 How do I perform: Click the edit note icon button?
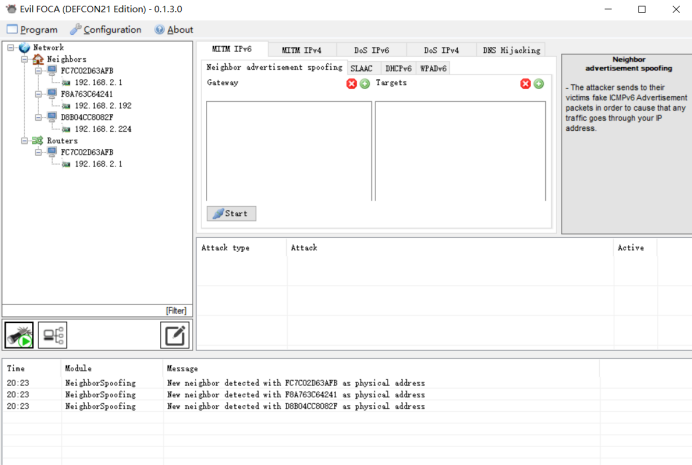pyautogui.click(x=175, y=335)
